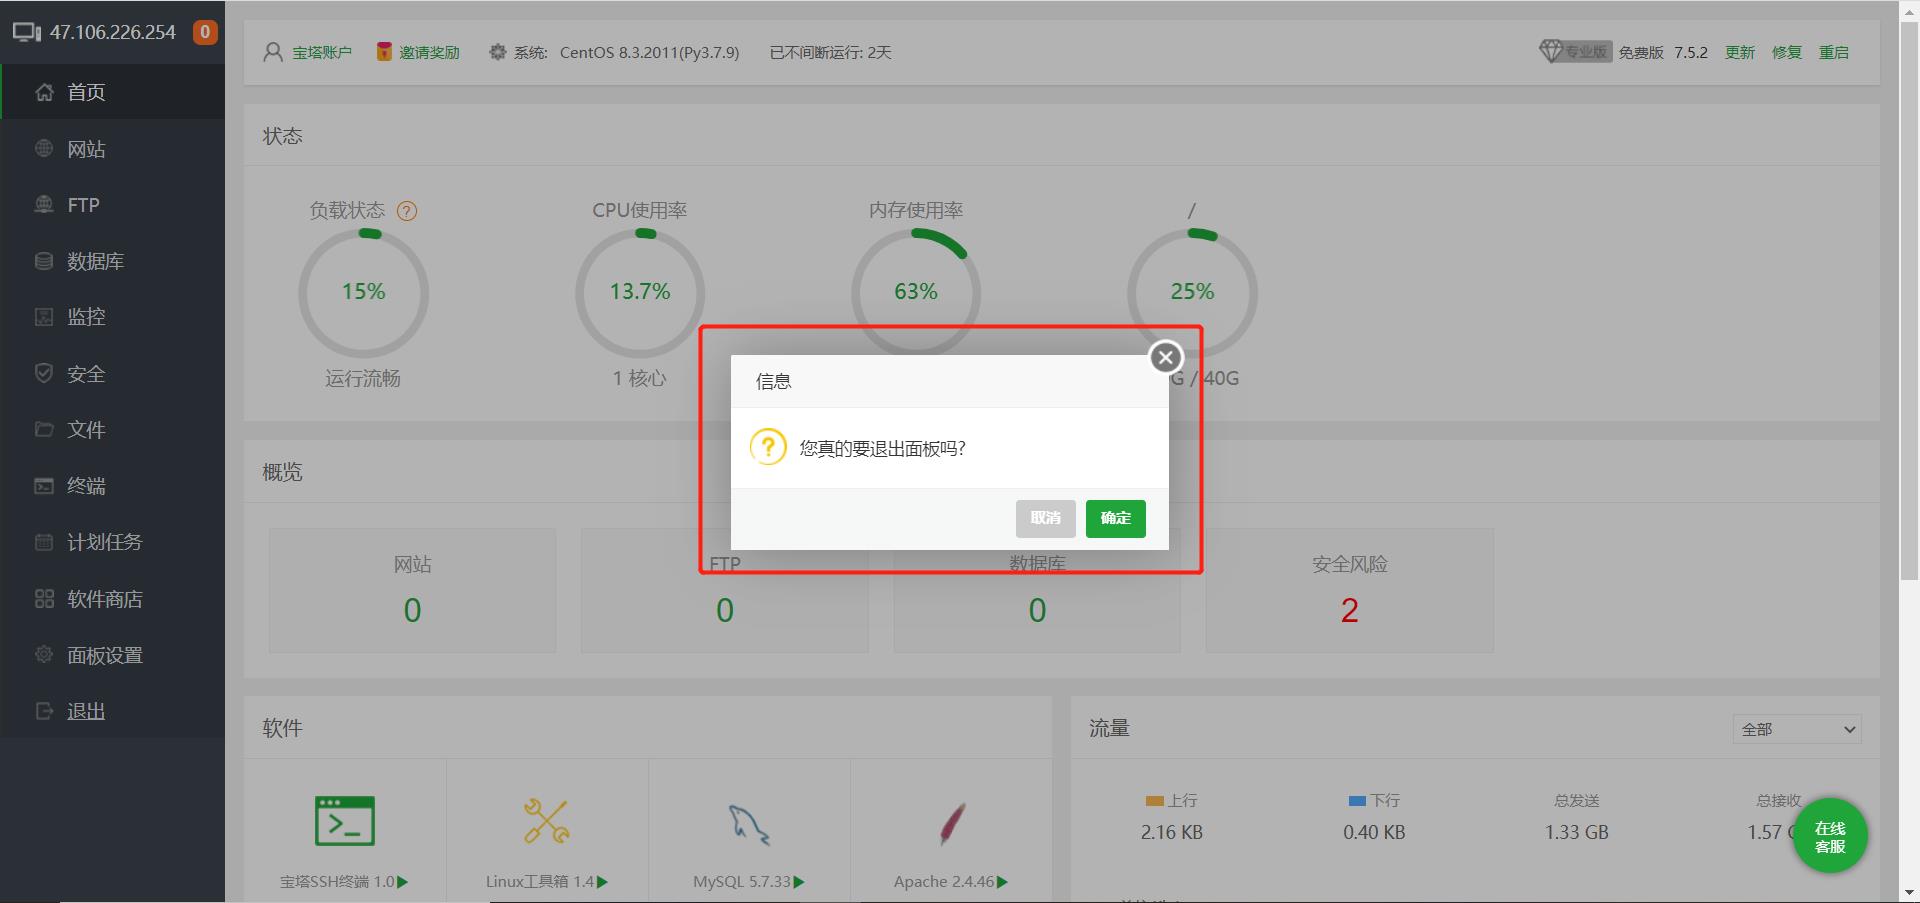Screen dimensions: 1920x903
Task: Click the home icon next to 首页
Action: pyautogui.click(x=44, y=92)
